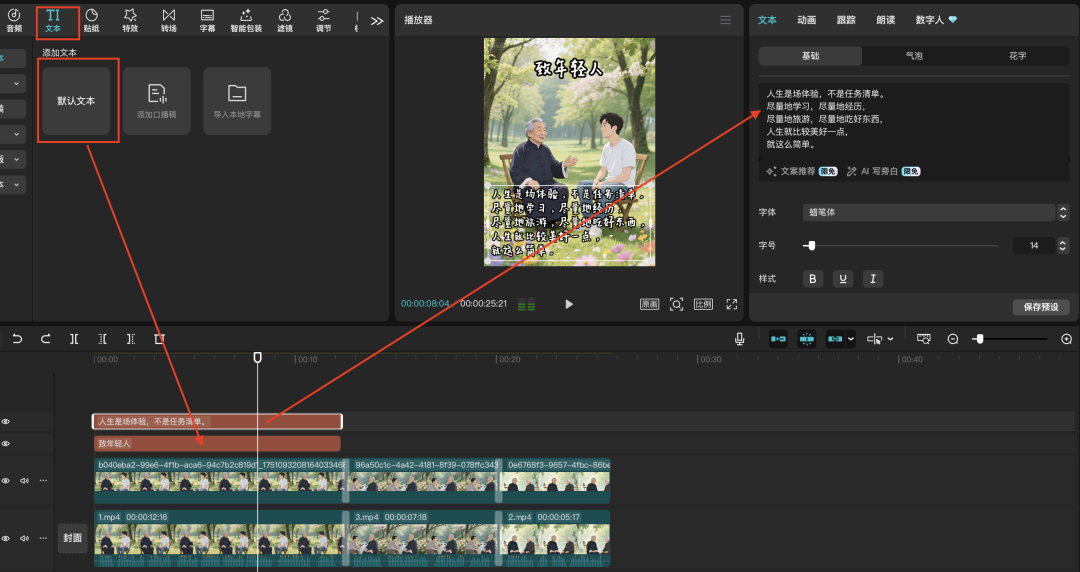Screen dimensions: 1080x572
Task: Open the 特效 (Effects) panel
Action: [x=130, y=19]
